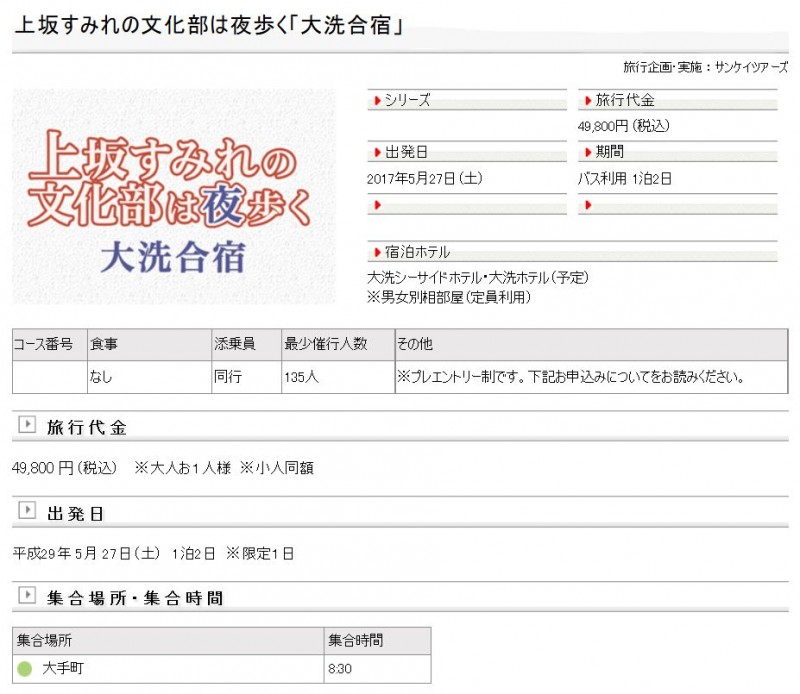Collapse the 集合場所・集合時間 section via its triangle icon
The width and height of the screenshot is (800, 694).
point(27,597)
